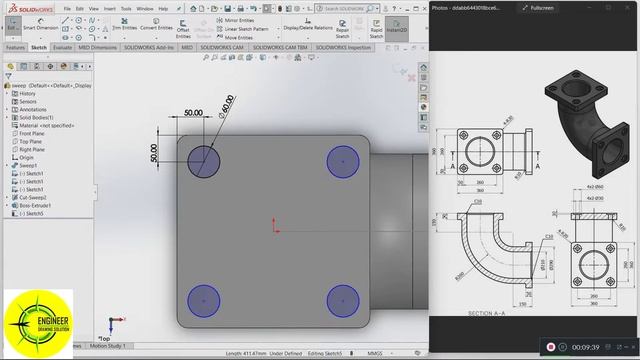
Task: Choose the Trim Entities tool
Action: point(124,24)
